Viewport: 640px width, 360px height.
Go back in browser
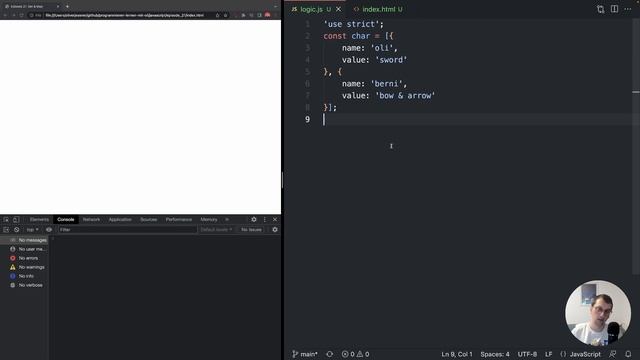click(5, 15)
